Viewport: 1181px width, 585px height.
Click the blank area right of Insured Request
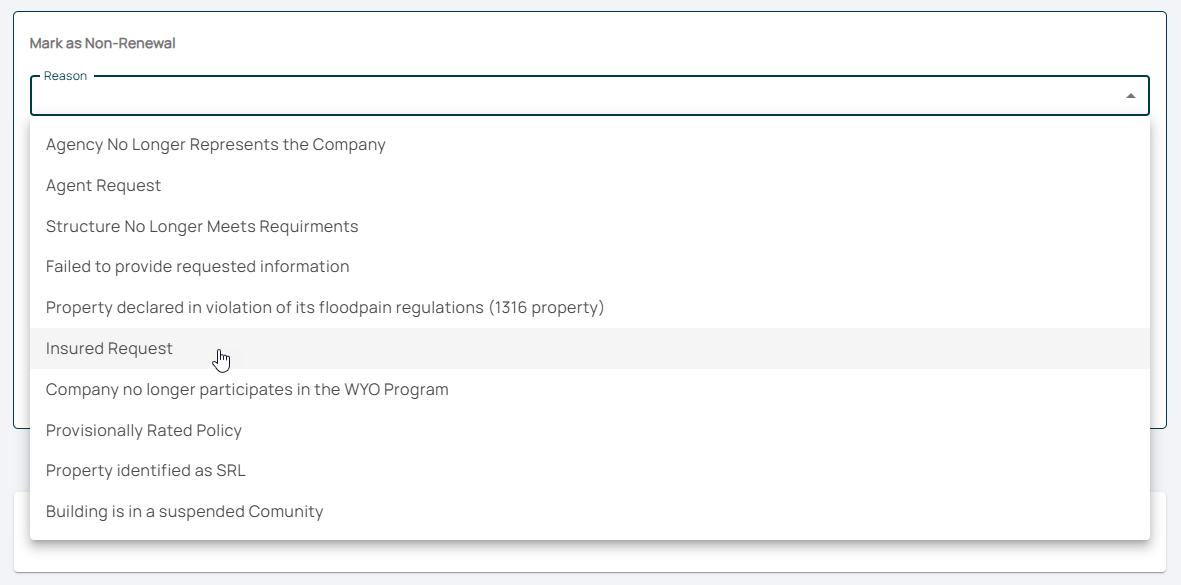coord(700,348)
